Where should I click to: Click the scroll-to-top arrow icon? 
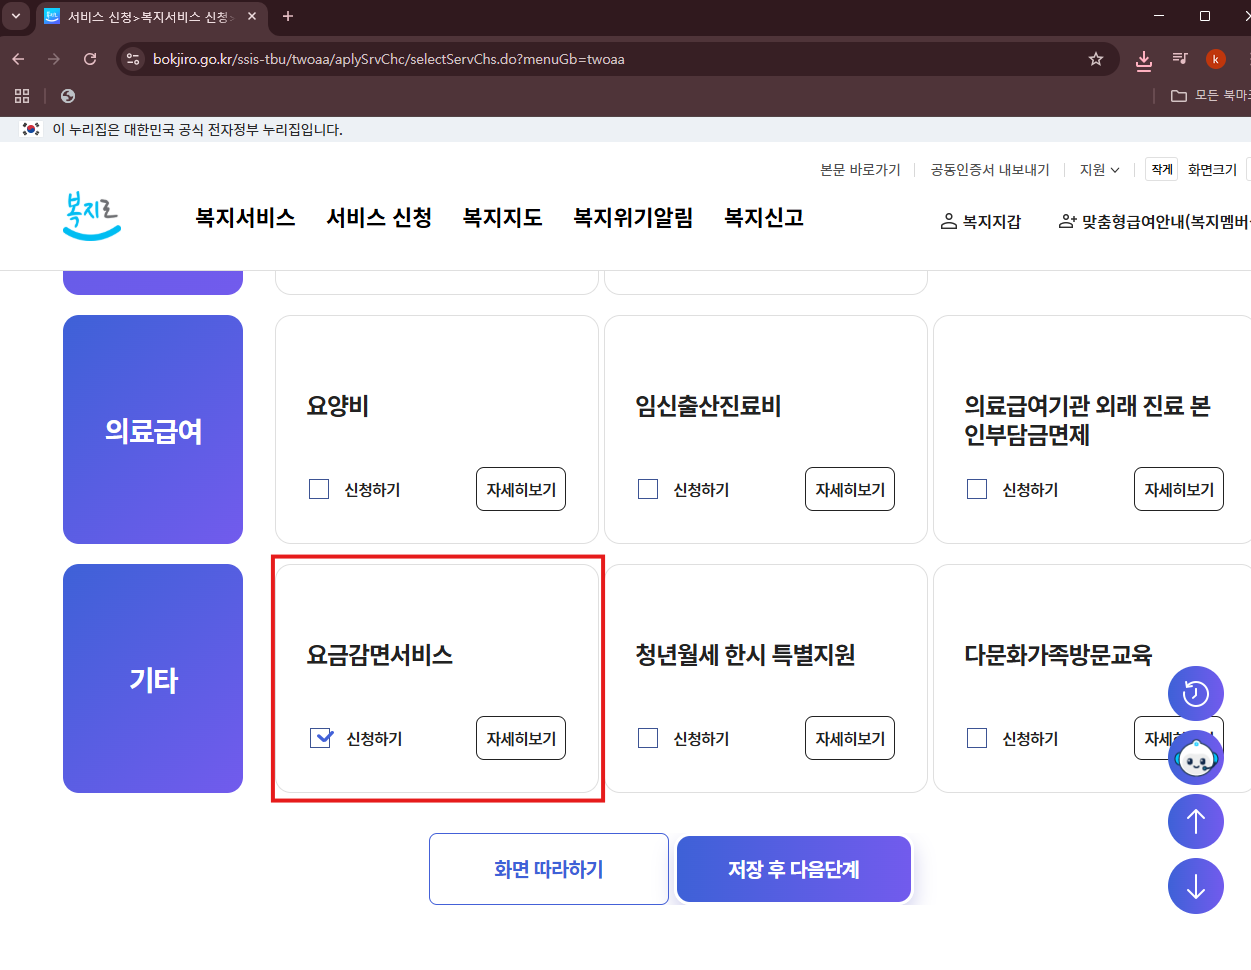coord(1195,821)
